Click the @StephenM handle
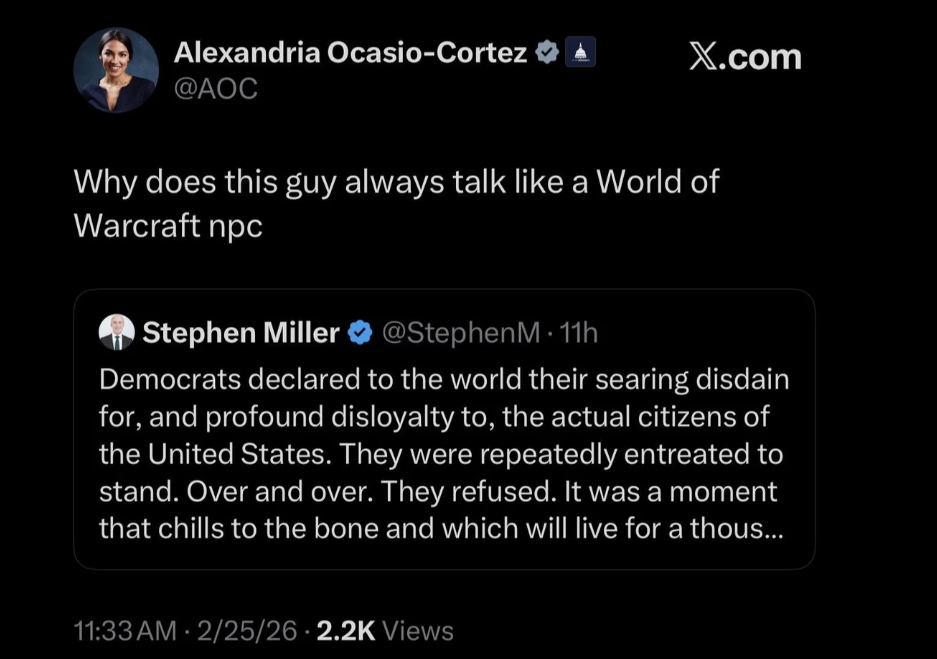The height and width of the screenshot is (659, 937). click(x=459, y=333)
